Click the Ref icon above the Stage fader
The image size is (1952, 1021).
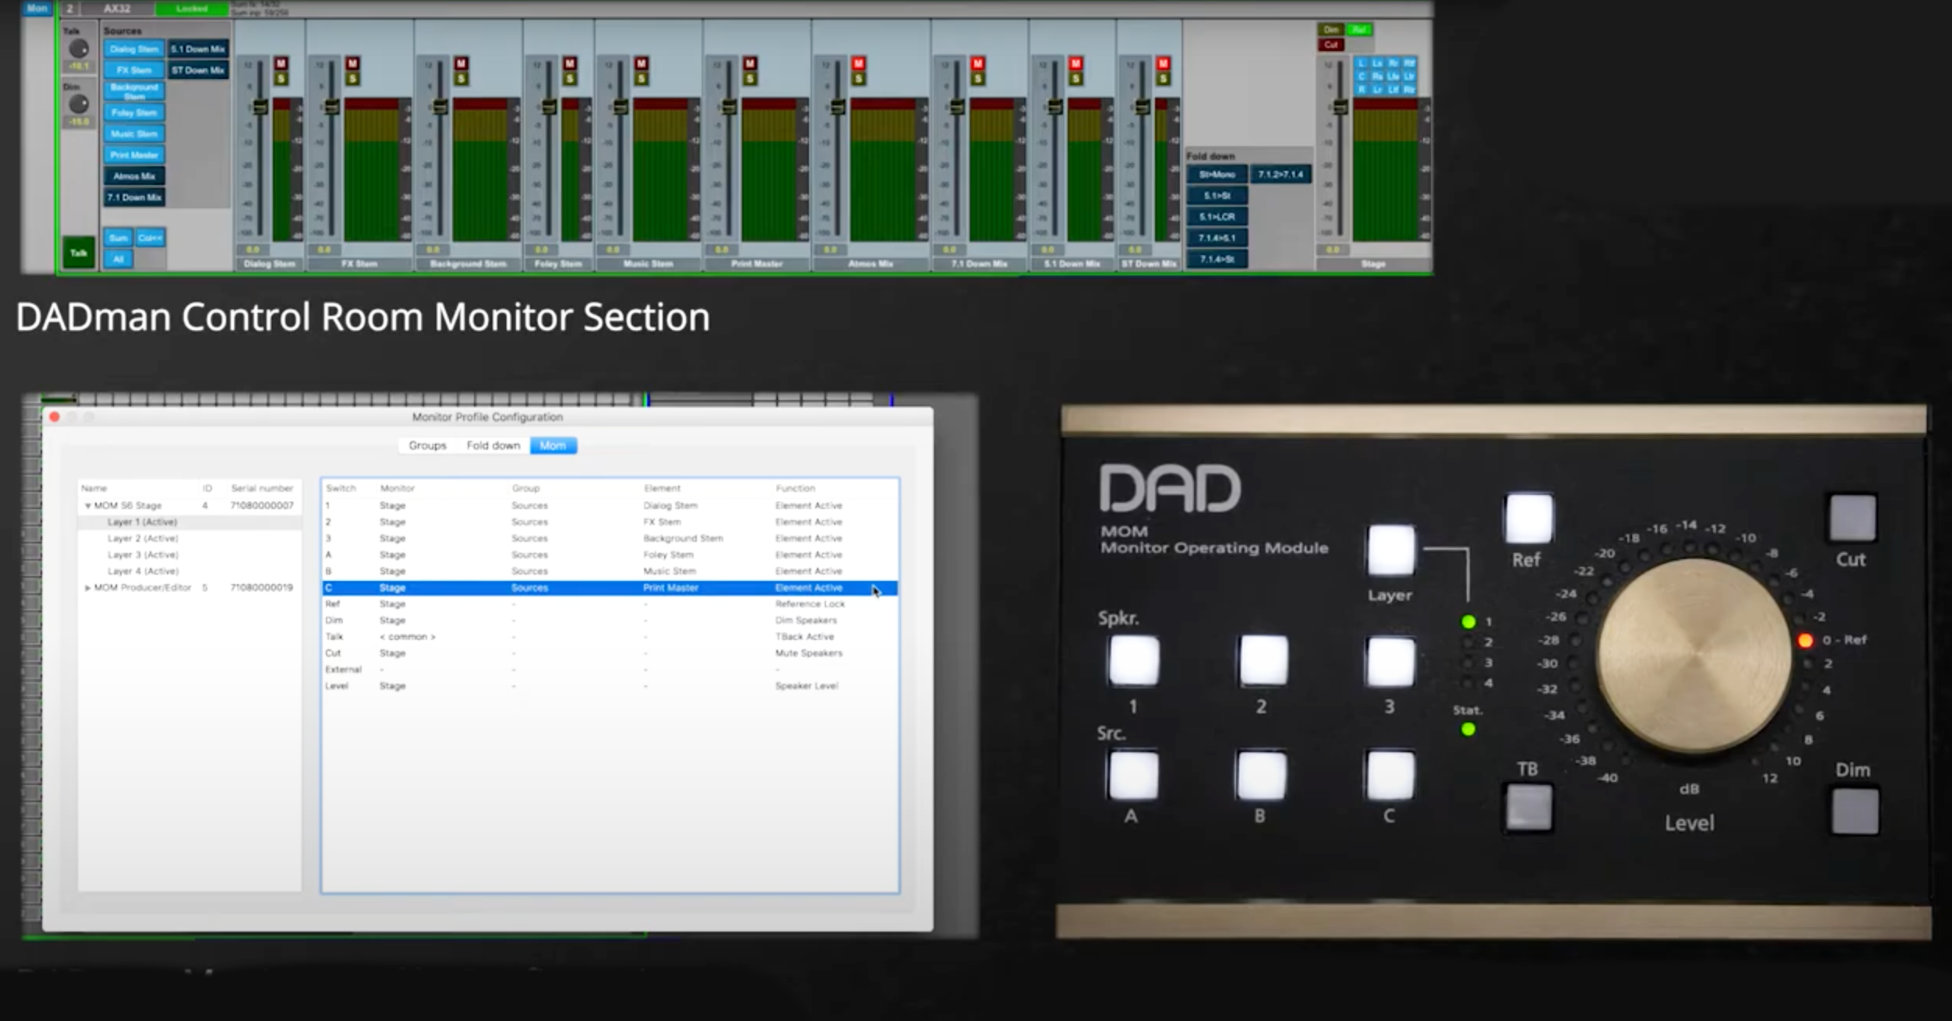(1362, 31)
